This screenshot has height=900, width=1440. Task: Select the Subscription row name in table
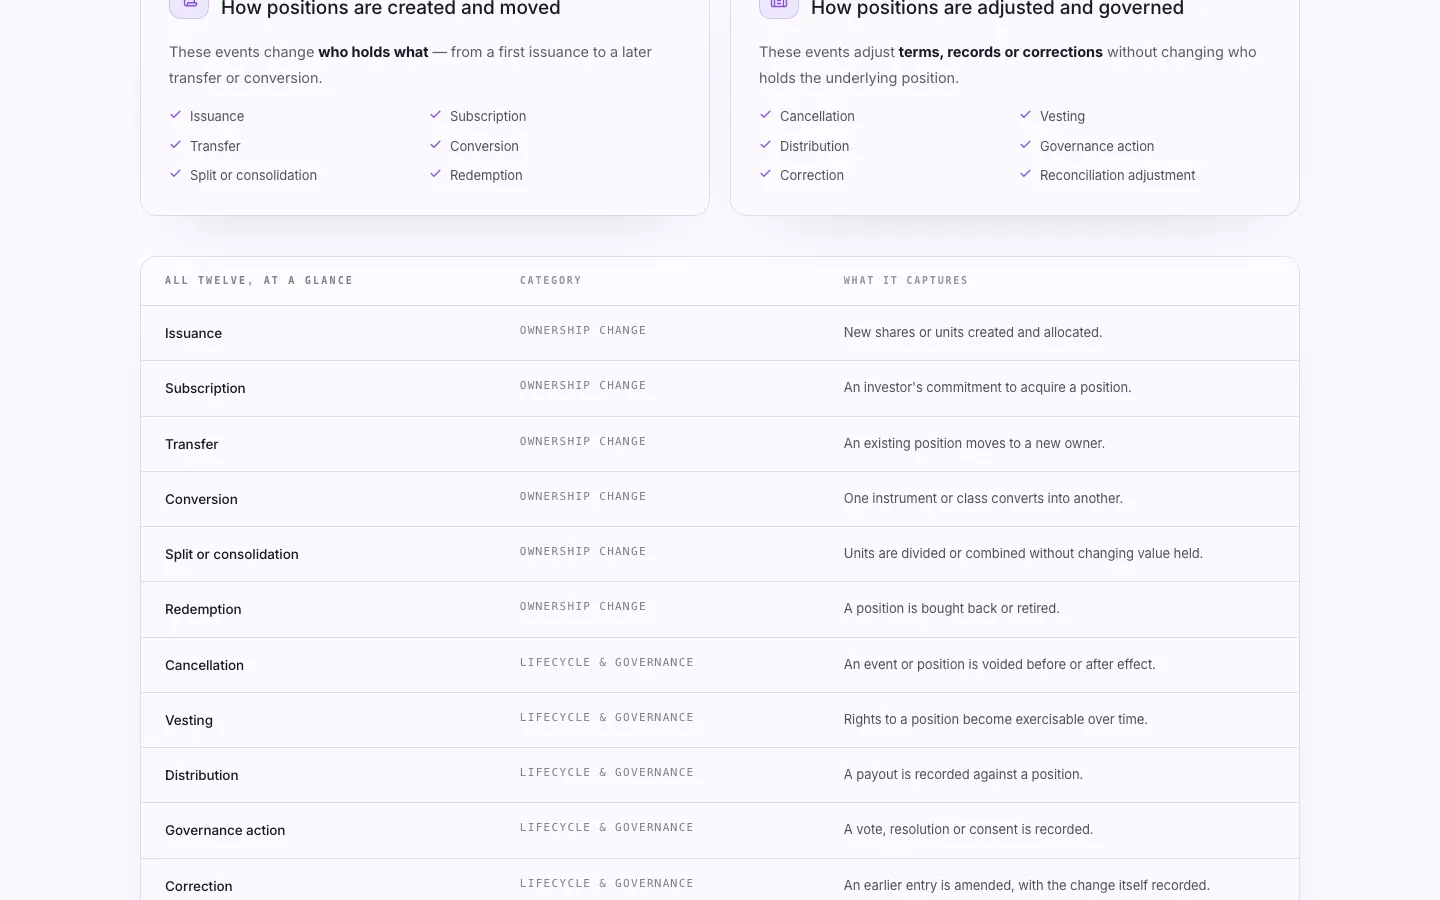(205, 388)
